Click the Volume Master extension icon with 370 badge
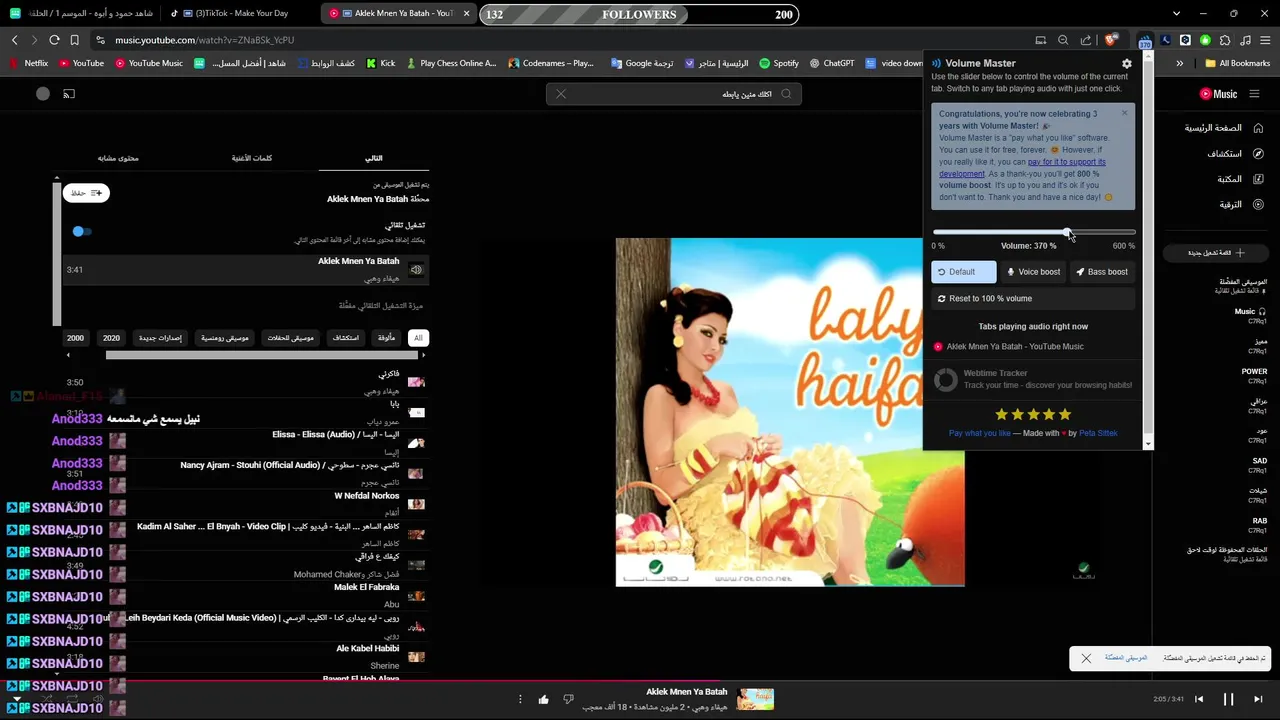 [1146, 40]
